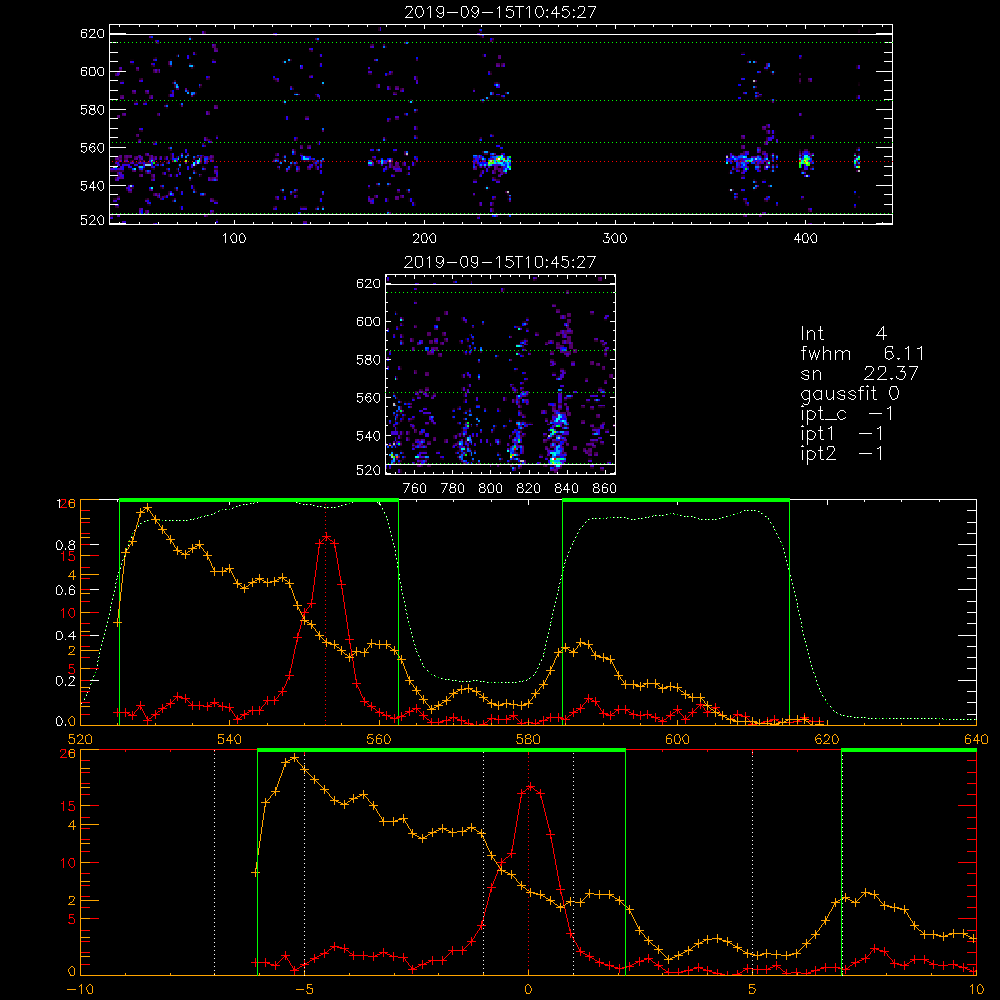Click x-axis label 640 on the profile plot
1000x1000 pixels.
976,740
